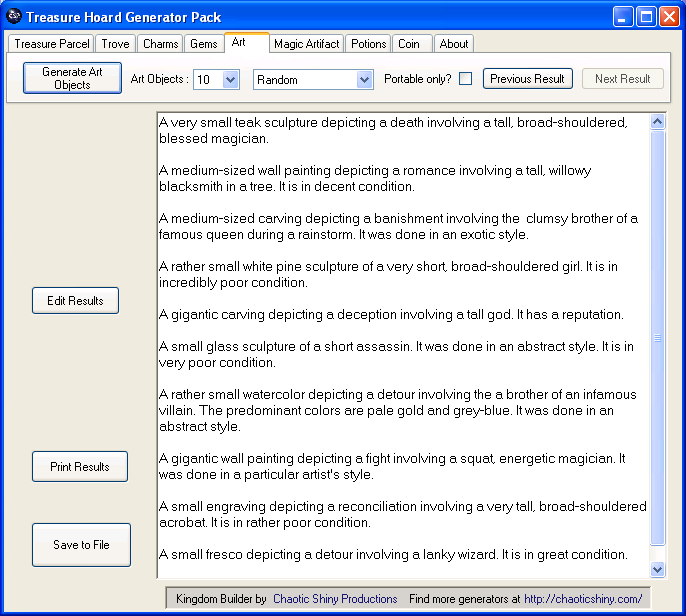Go to the Magic Artifact tab
686x616 pixels.
coord(306,44)
